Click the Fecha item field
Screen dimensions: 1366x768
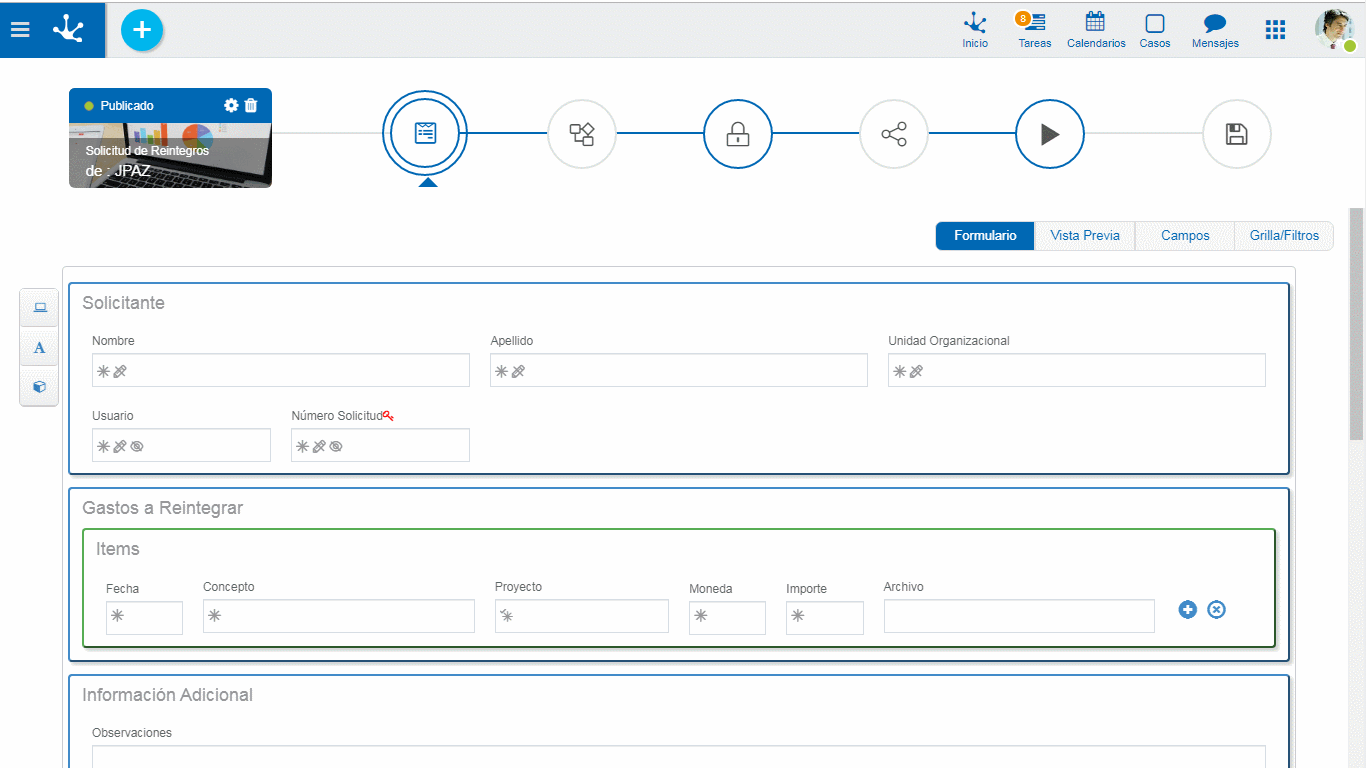click(144, 617)
